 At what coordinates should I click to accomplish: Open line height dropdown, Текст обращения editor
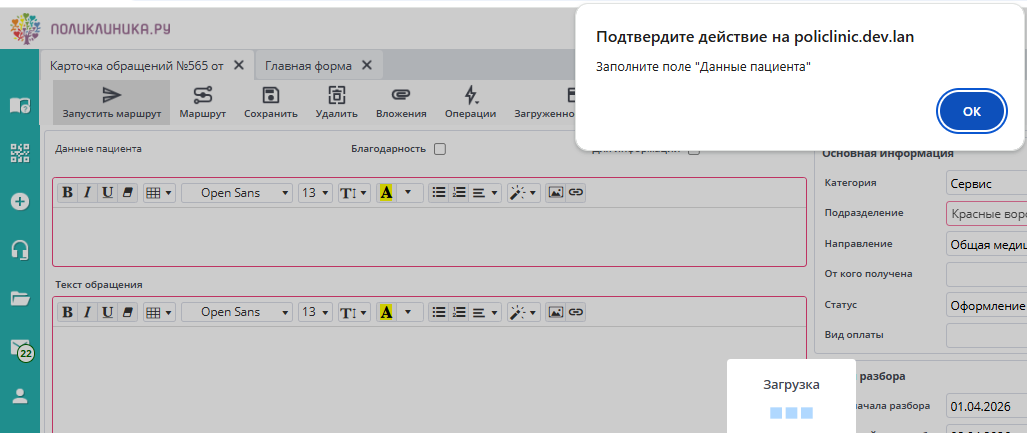(354, 312)
